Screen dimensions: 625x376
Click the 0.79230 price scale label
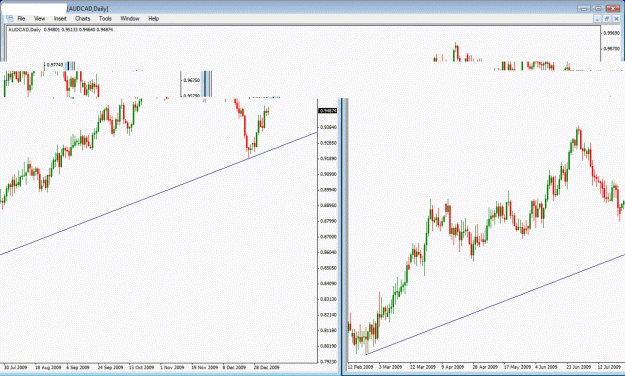click(328, 362)
